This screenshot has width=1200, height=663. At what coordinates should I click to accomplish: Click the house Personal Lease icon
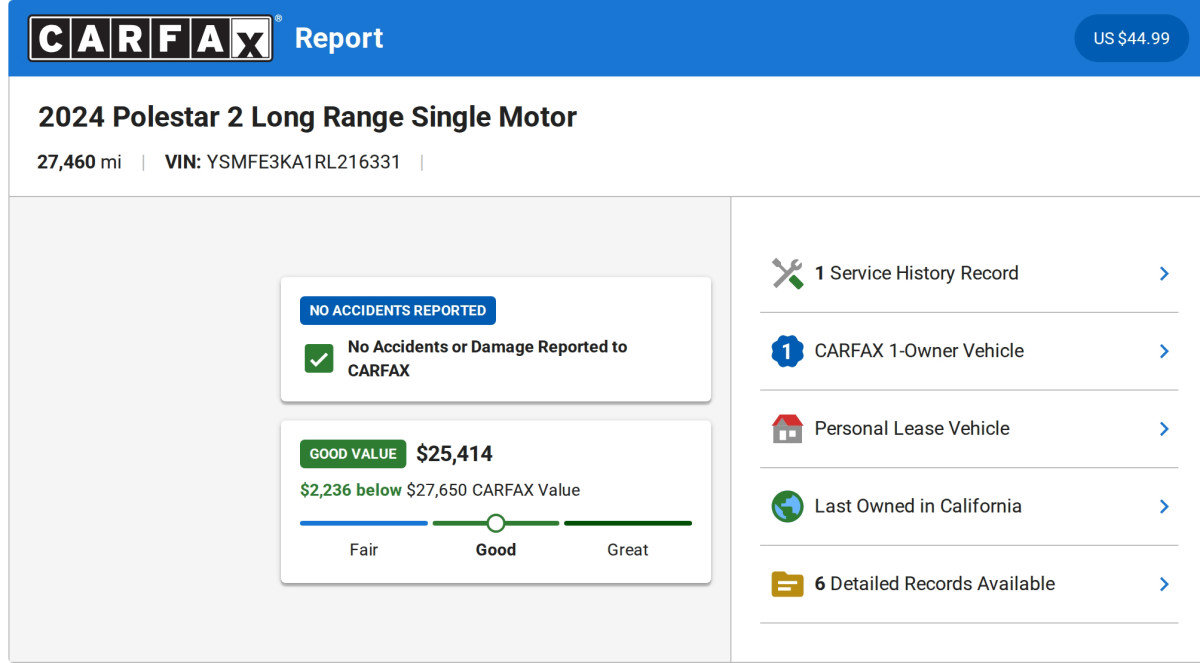787,428
